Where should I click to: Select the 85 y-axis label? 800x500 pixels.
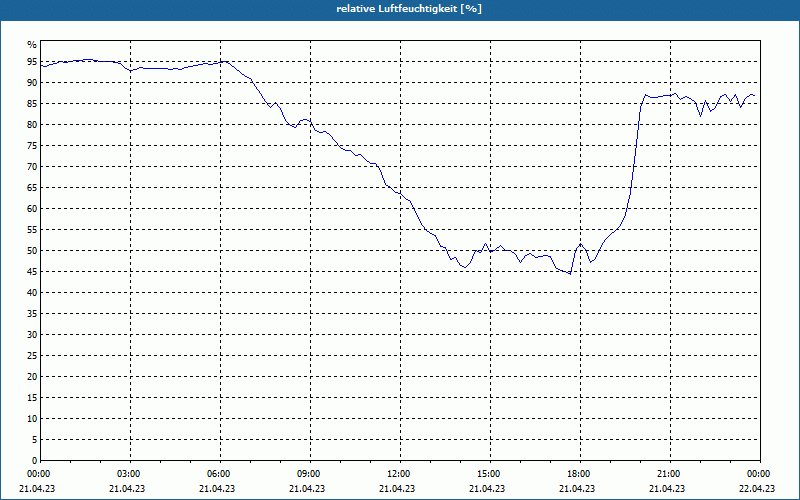click(x=32, y=104)
